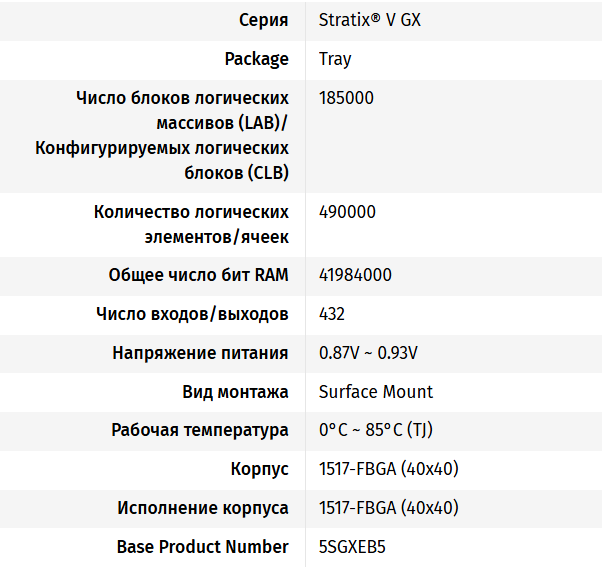Click the 0°C ~ 85°C temperature value

tap(375, 430)
